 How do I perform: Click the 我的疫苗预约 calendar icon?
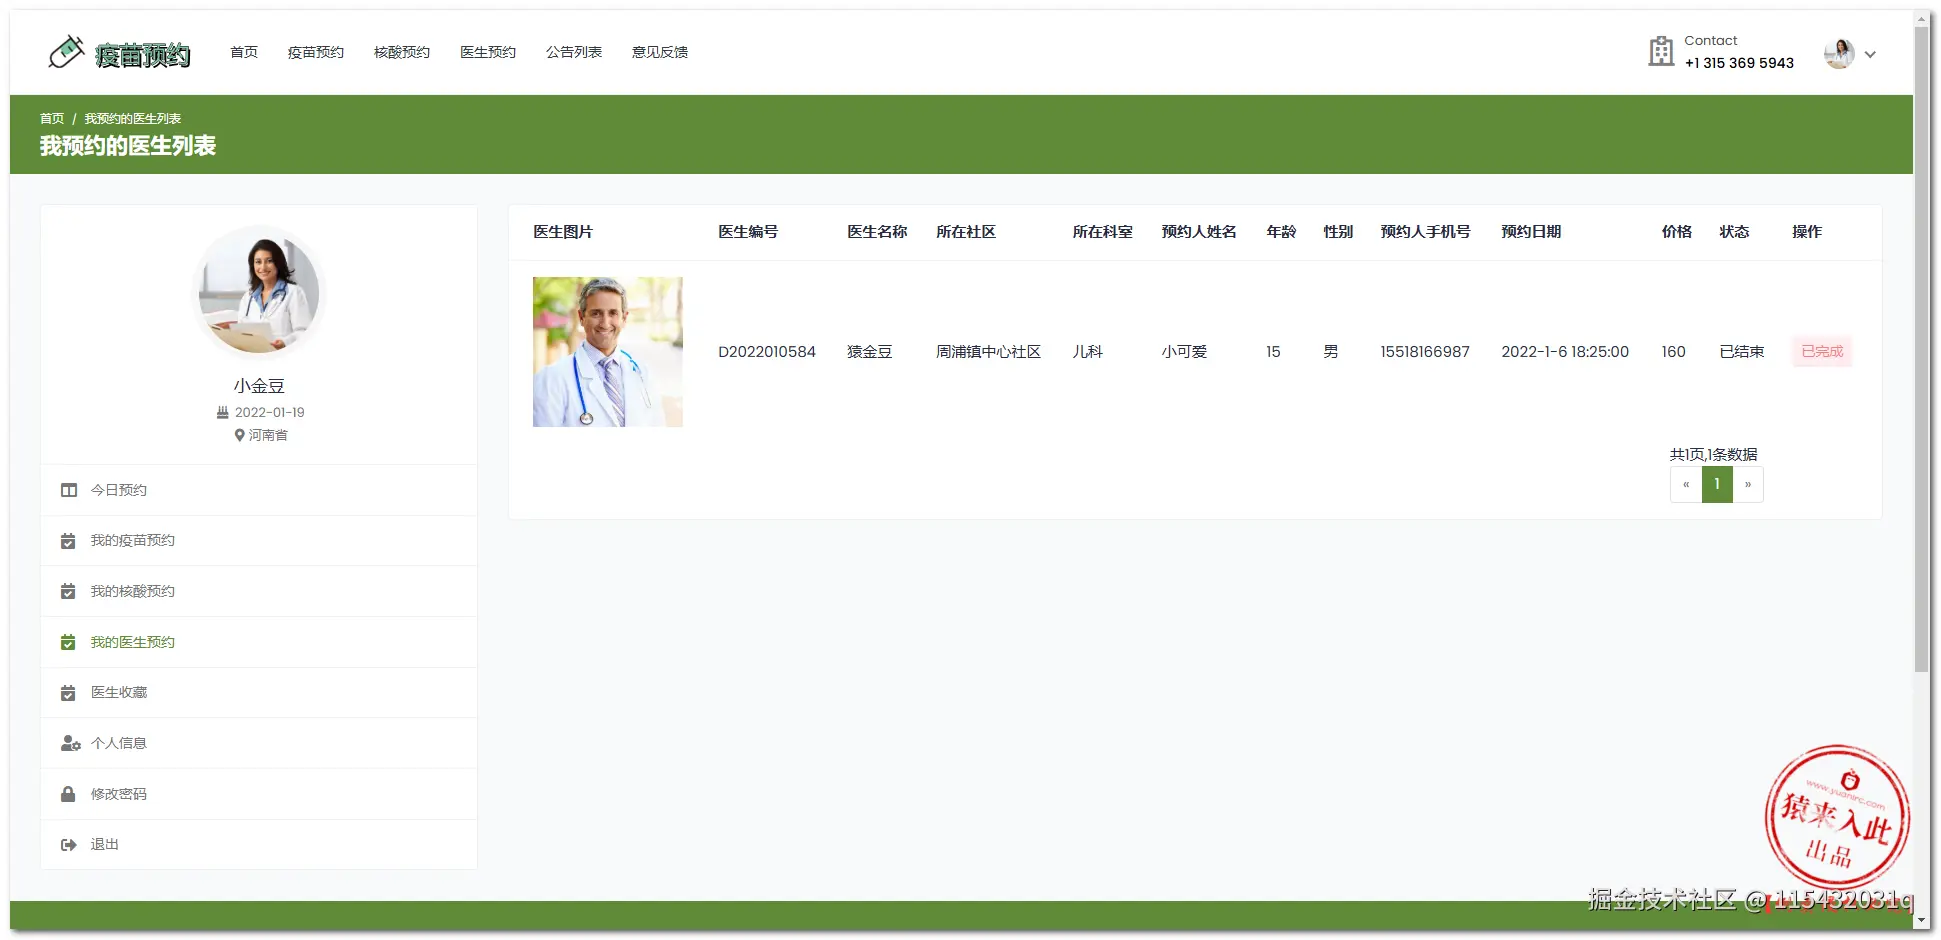click(68, 541)
